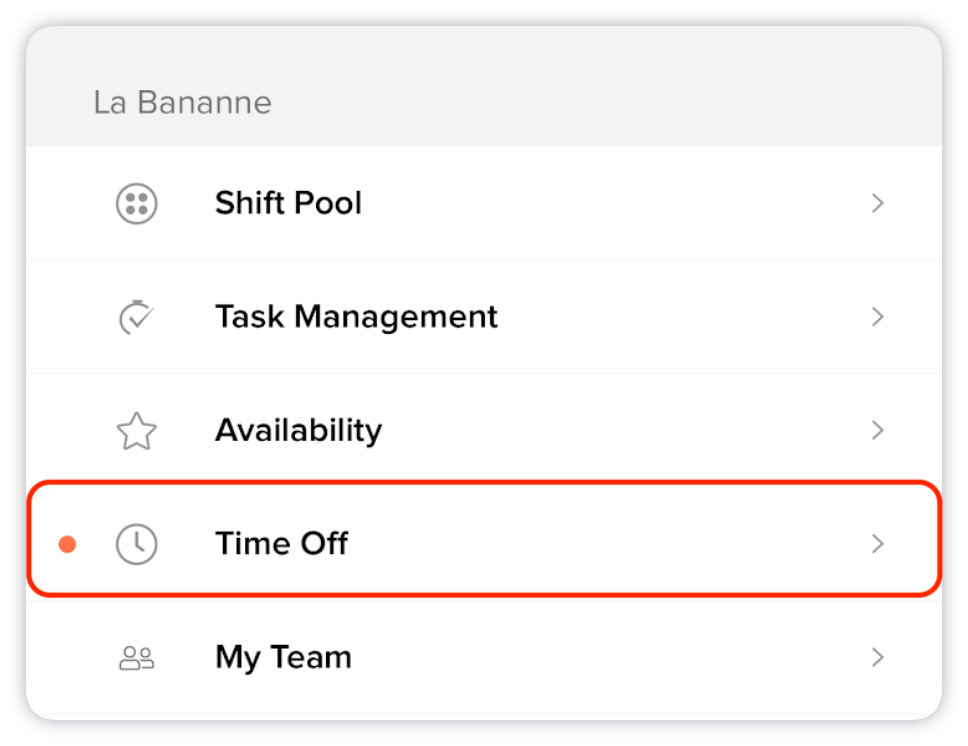Image resolution: width=968 pixels, height=746 pixels.
Task: Click the orange notification dot beside Time Off
Action: tap(67, 544)
